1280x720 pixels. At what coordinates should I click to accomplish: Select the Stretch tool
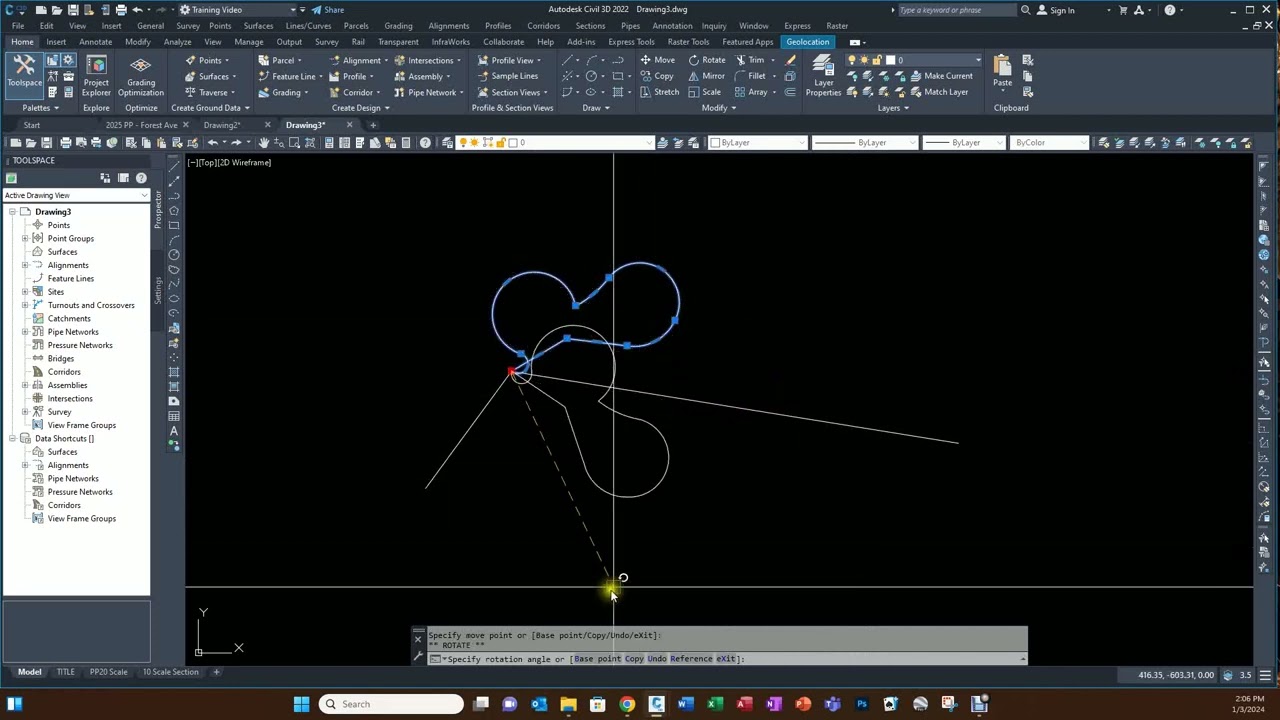coord(659,92)
